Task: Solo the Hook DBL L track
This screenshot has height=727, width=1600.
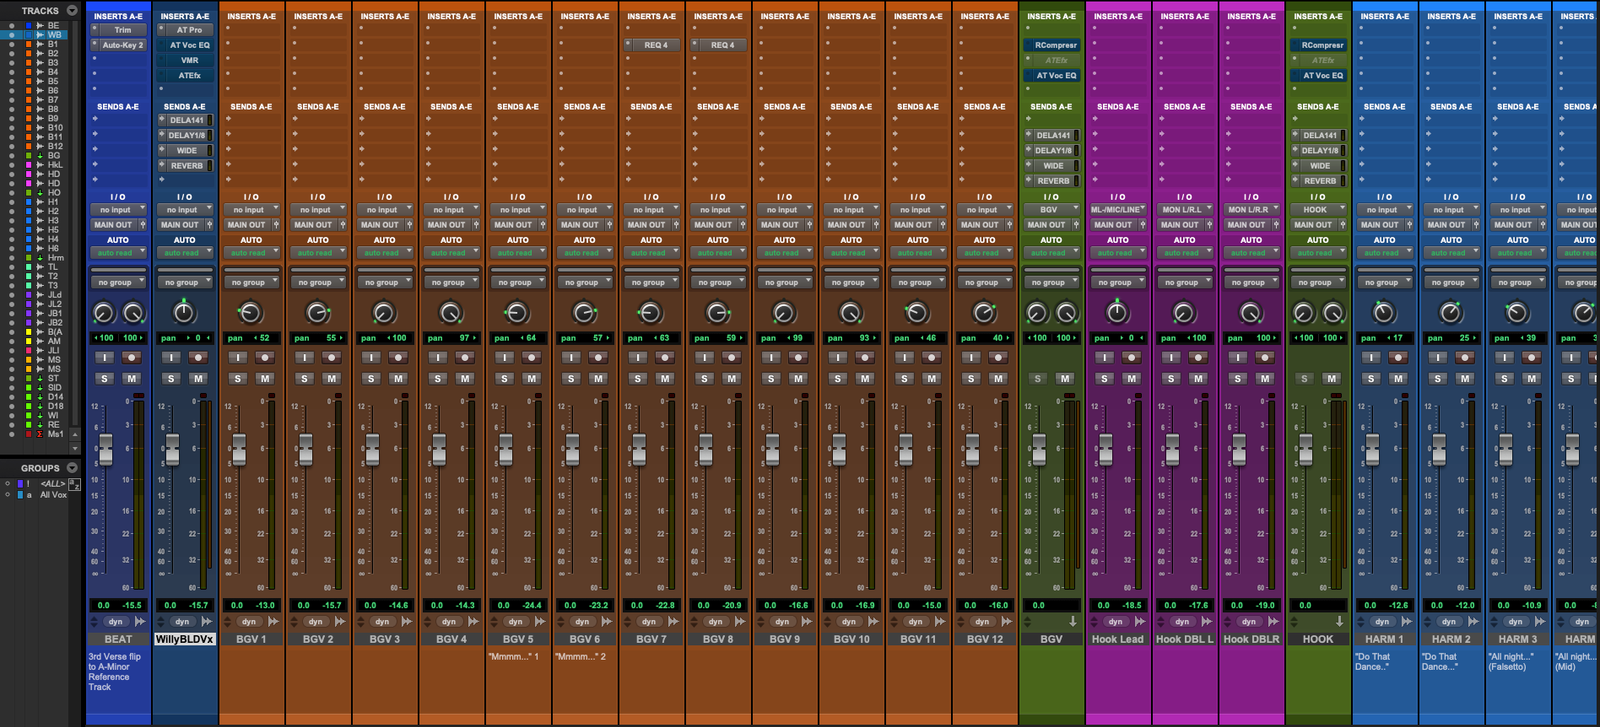Action: (x=1171, y=378)
